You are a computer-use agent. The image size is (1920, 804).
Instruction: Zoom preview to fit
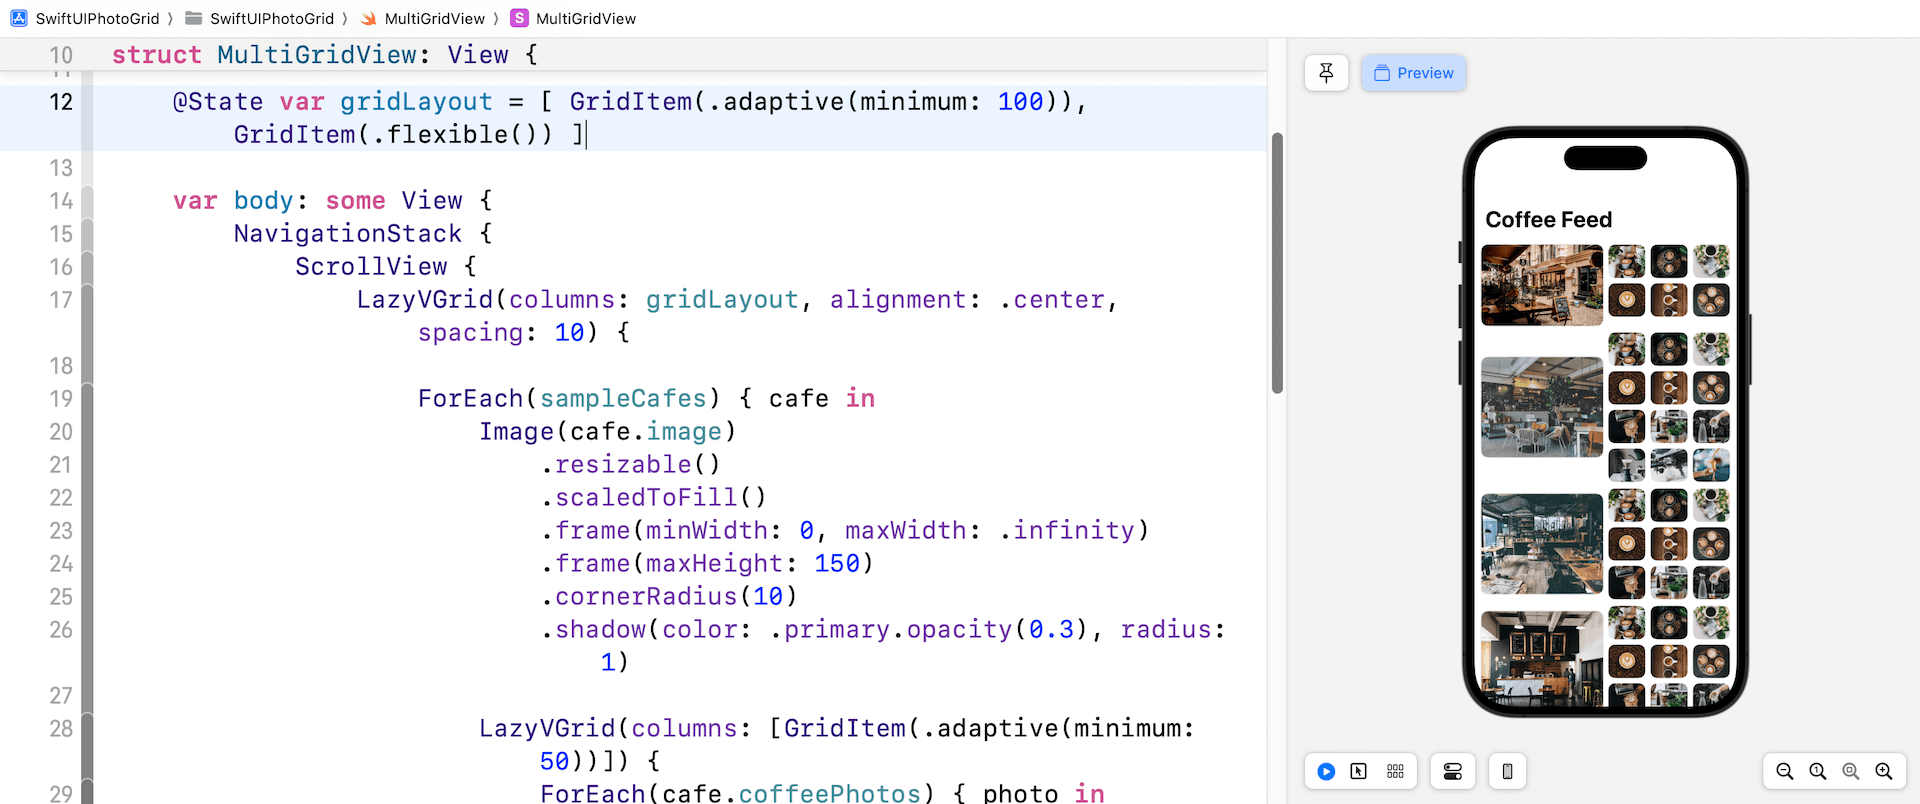coord(1851,771)
